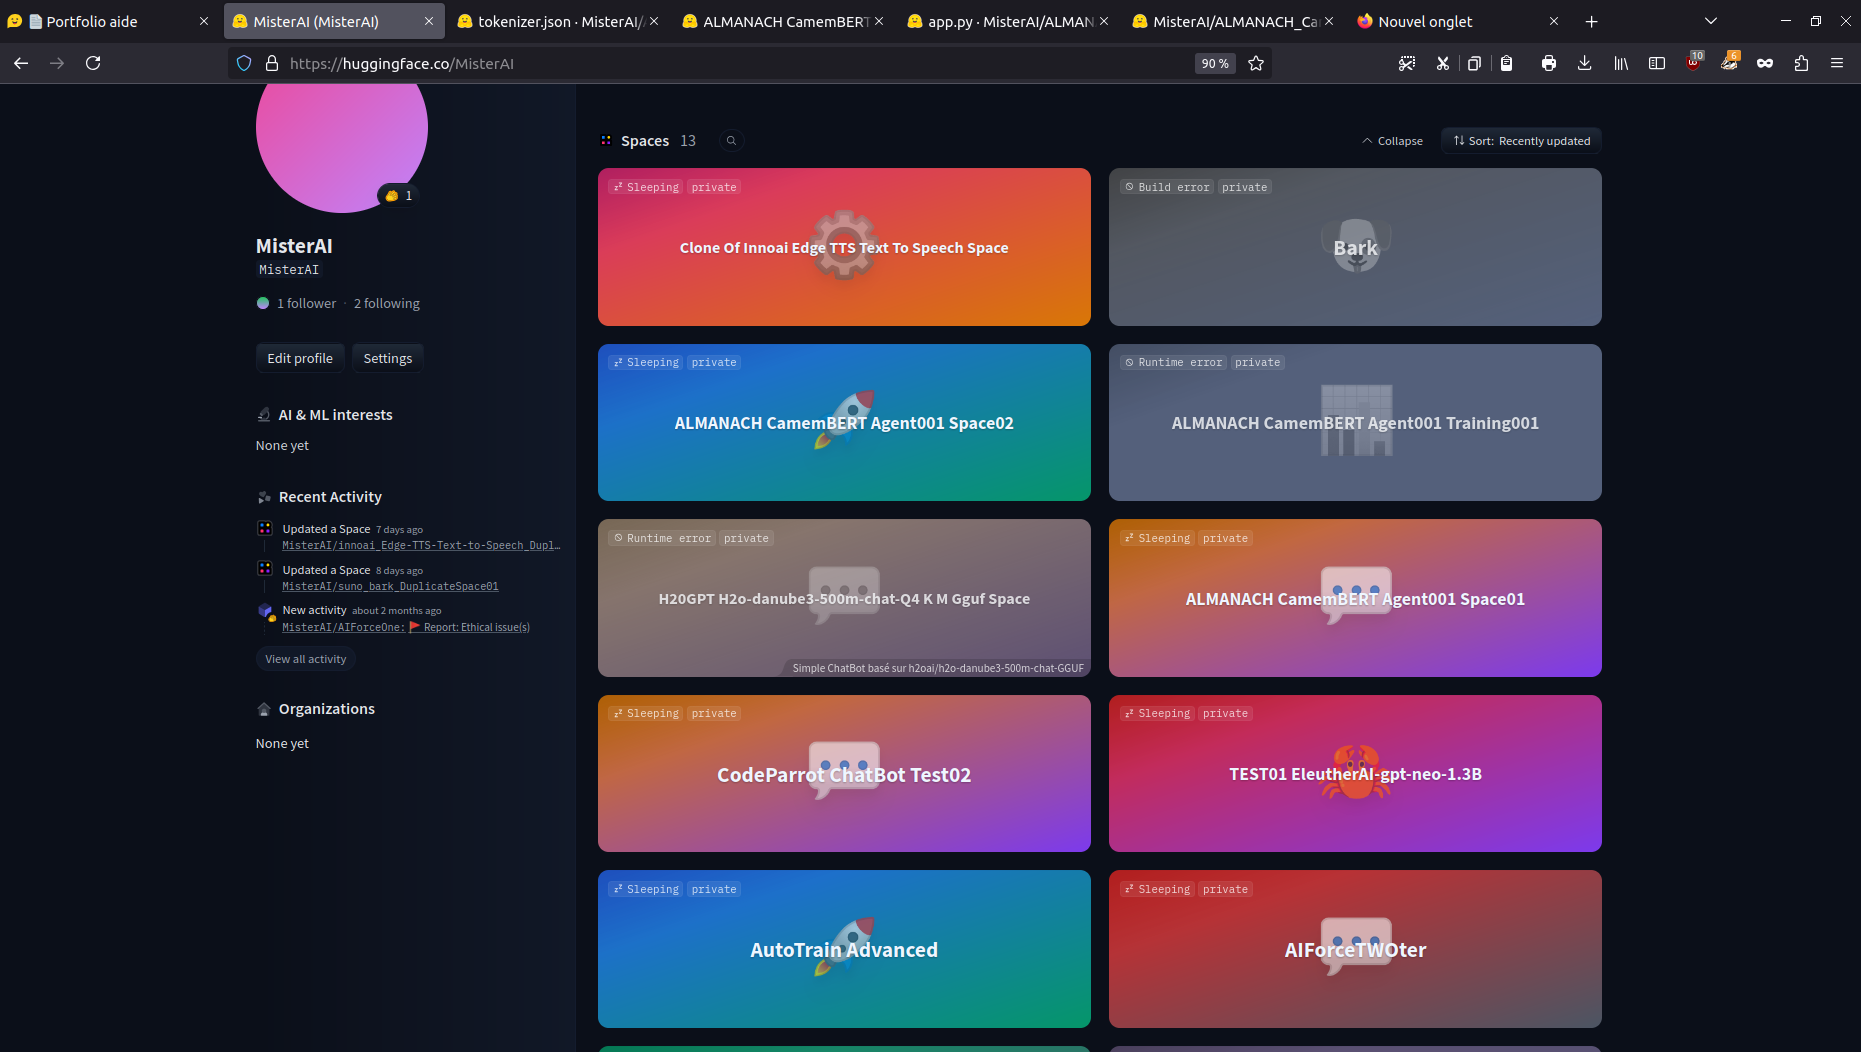
Task: Open the downloads-style extension with badge 6
Action: pos(1729,62)
